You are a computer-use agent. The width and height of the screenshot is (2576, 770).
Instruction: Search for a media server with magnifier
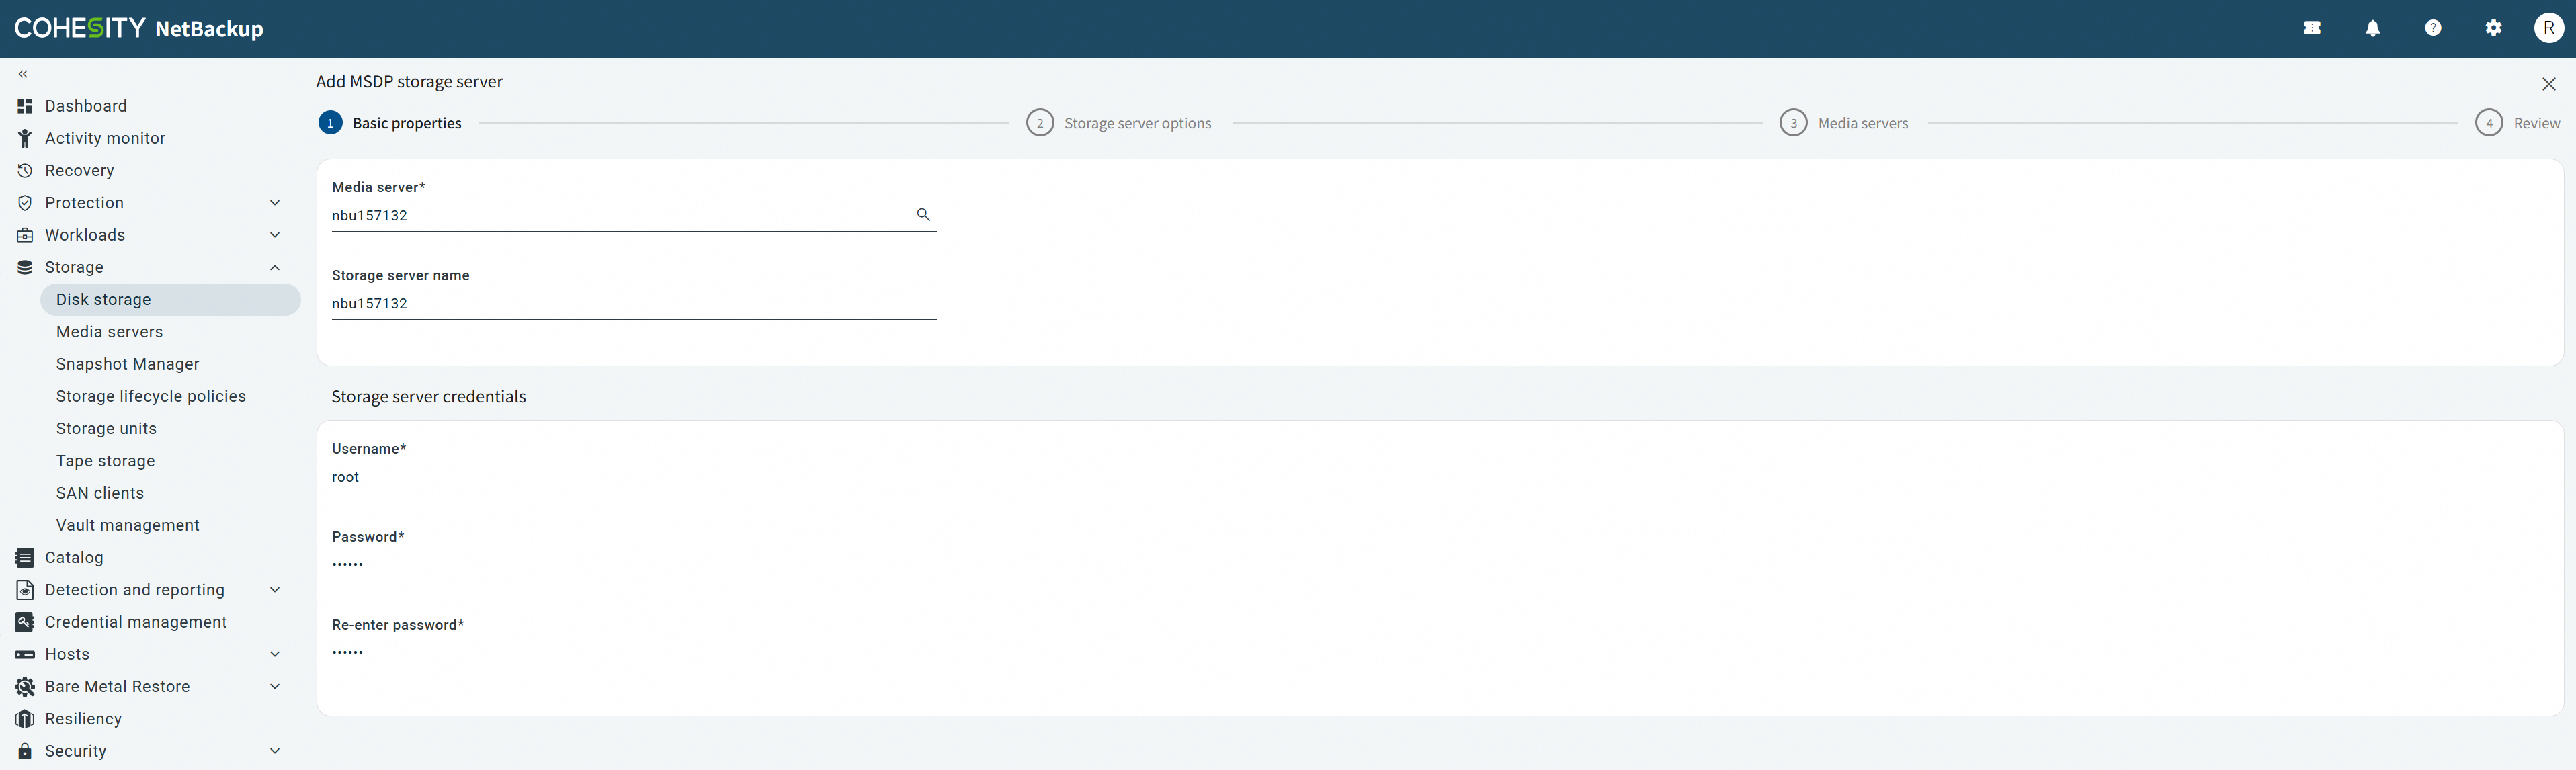923,214
